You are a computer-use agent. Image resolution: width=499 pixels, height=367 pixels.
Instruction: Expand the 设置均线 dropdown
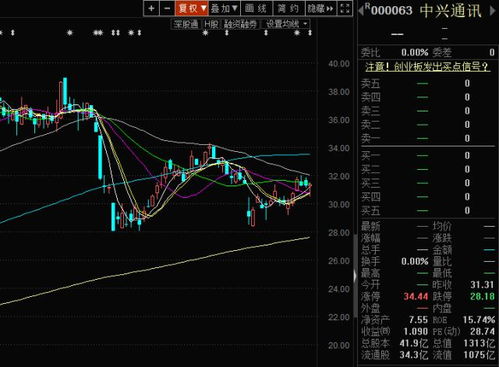pos(286,24)
